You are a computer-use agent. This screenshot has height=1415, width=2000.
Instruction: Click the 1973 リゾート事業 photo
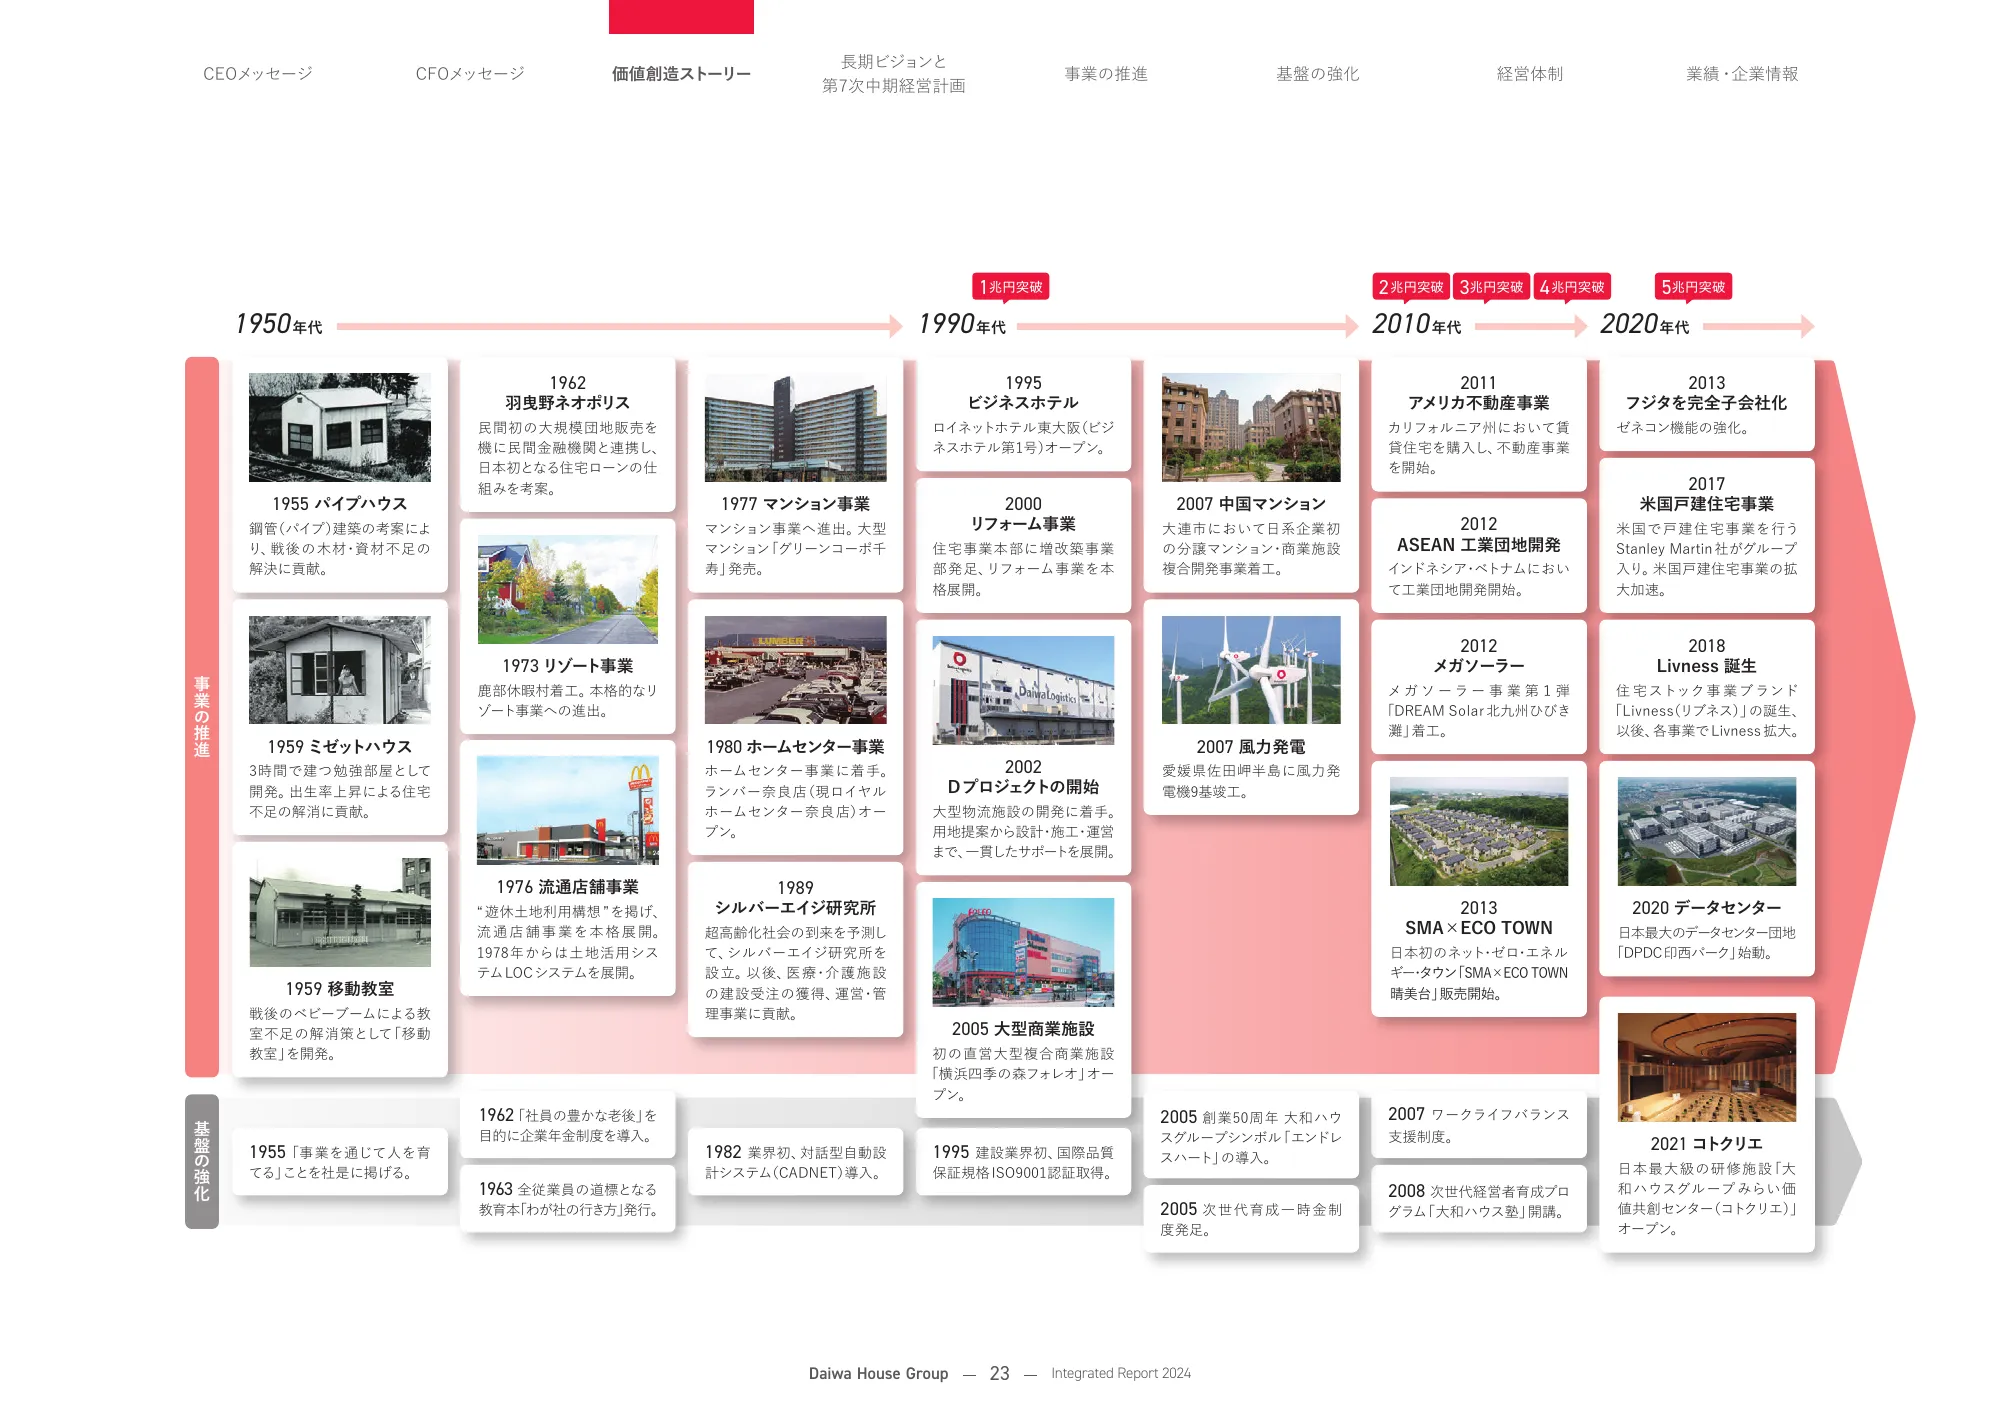pyautogui.click(x=568, y=589)
